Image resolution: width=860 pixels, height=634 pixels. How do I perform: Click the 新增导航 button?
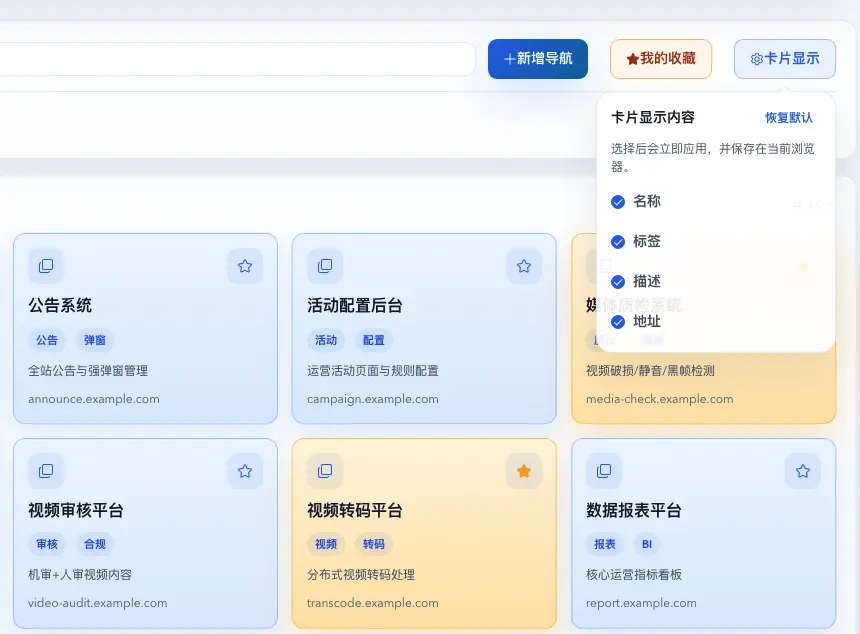(538, 59)
